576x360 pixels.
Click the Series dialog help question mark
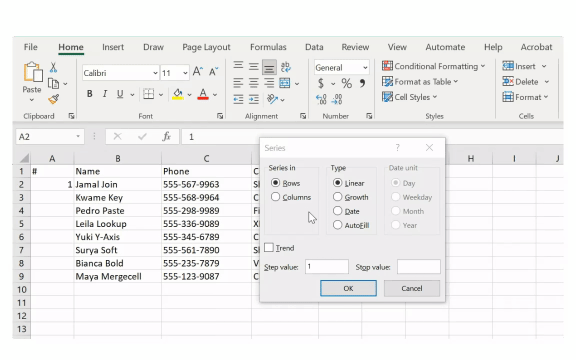click(397, 148)
